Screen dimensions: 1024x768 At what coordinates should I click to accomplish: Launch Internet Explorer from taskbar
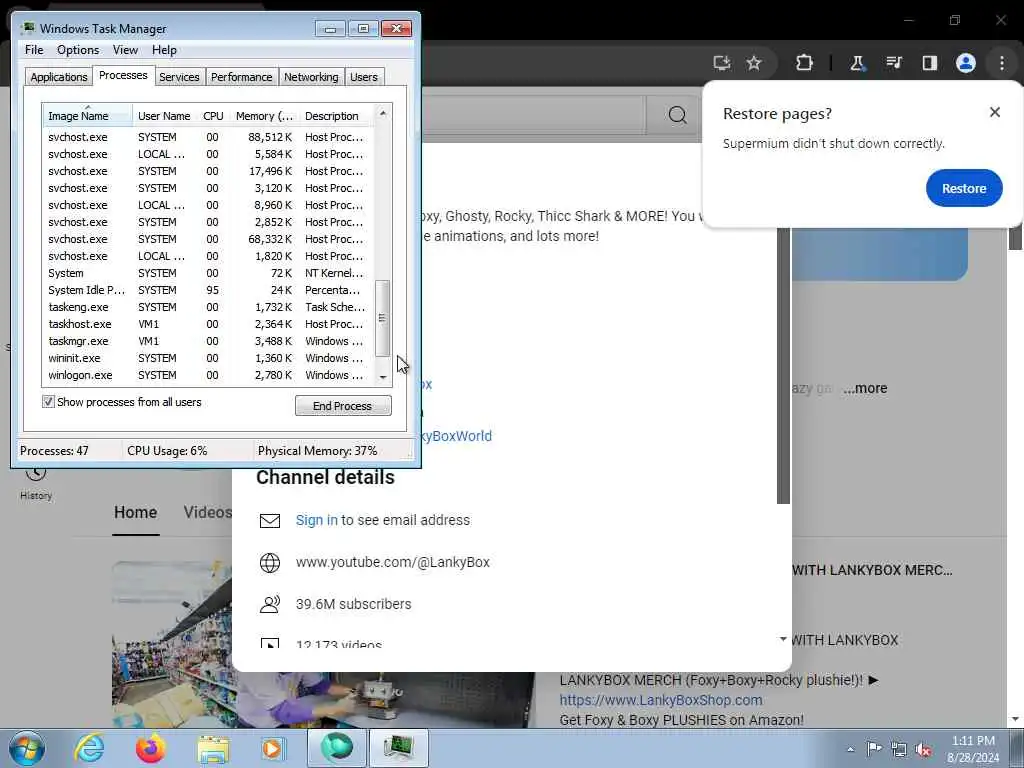pyautogui.click(x=89, y=748)
